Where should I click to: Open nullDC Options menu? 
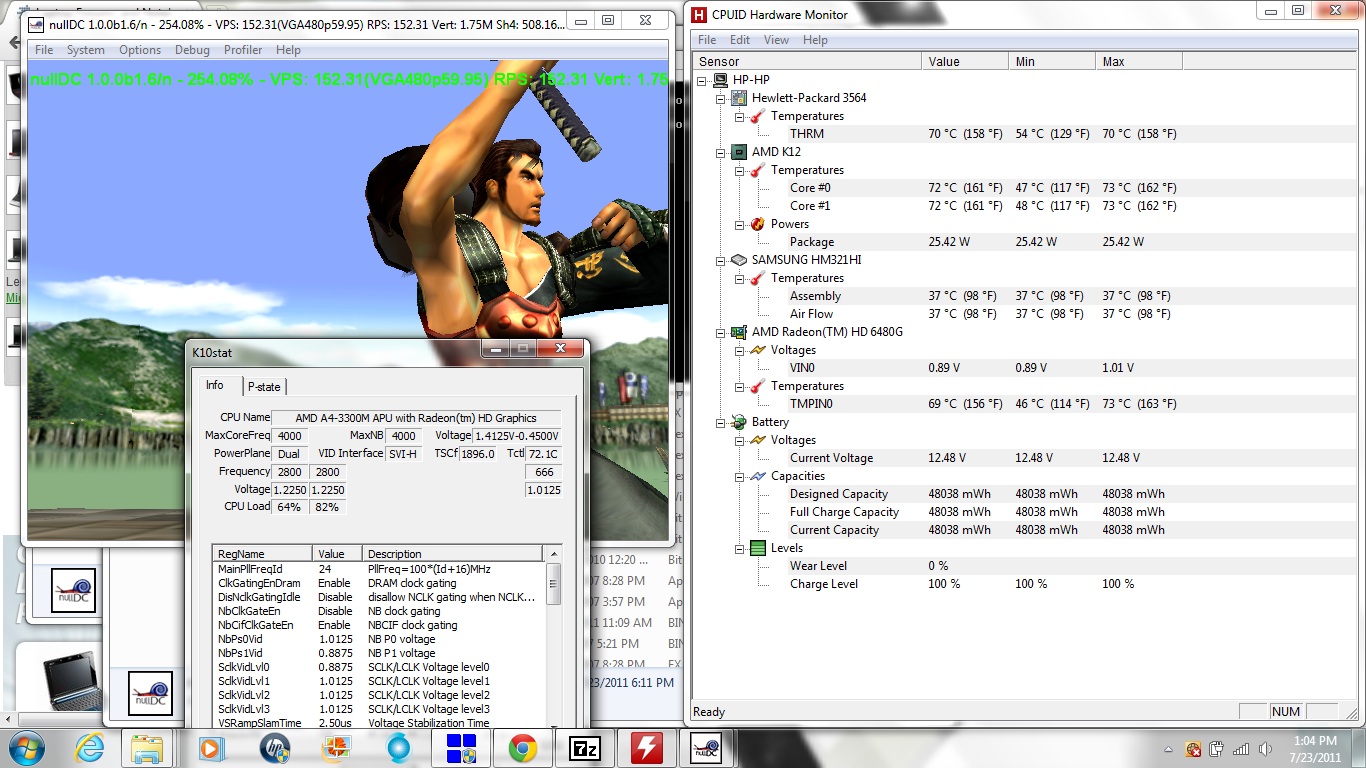click(140, 50)
